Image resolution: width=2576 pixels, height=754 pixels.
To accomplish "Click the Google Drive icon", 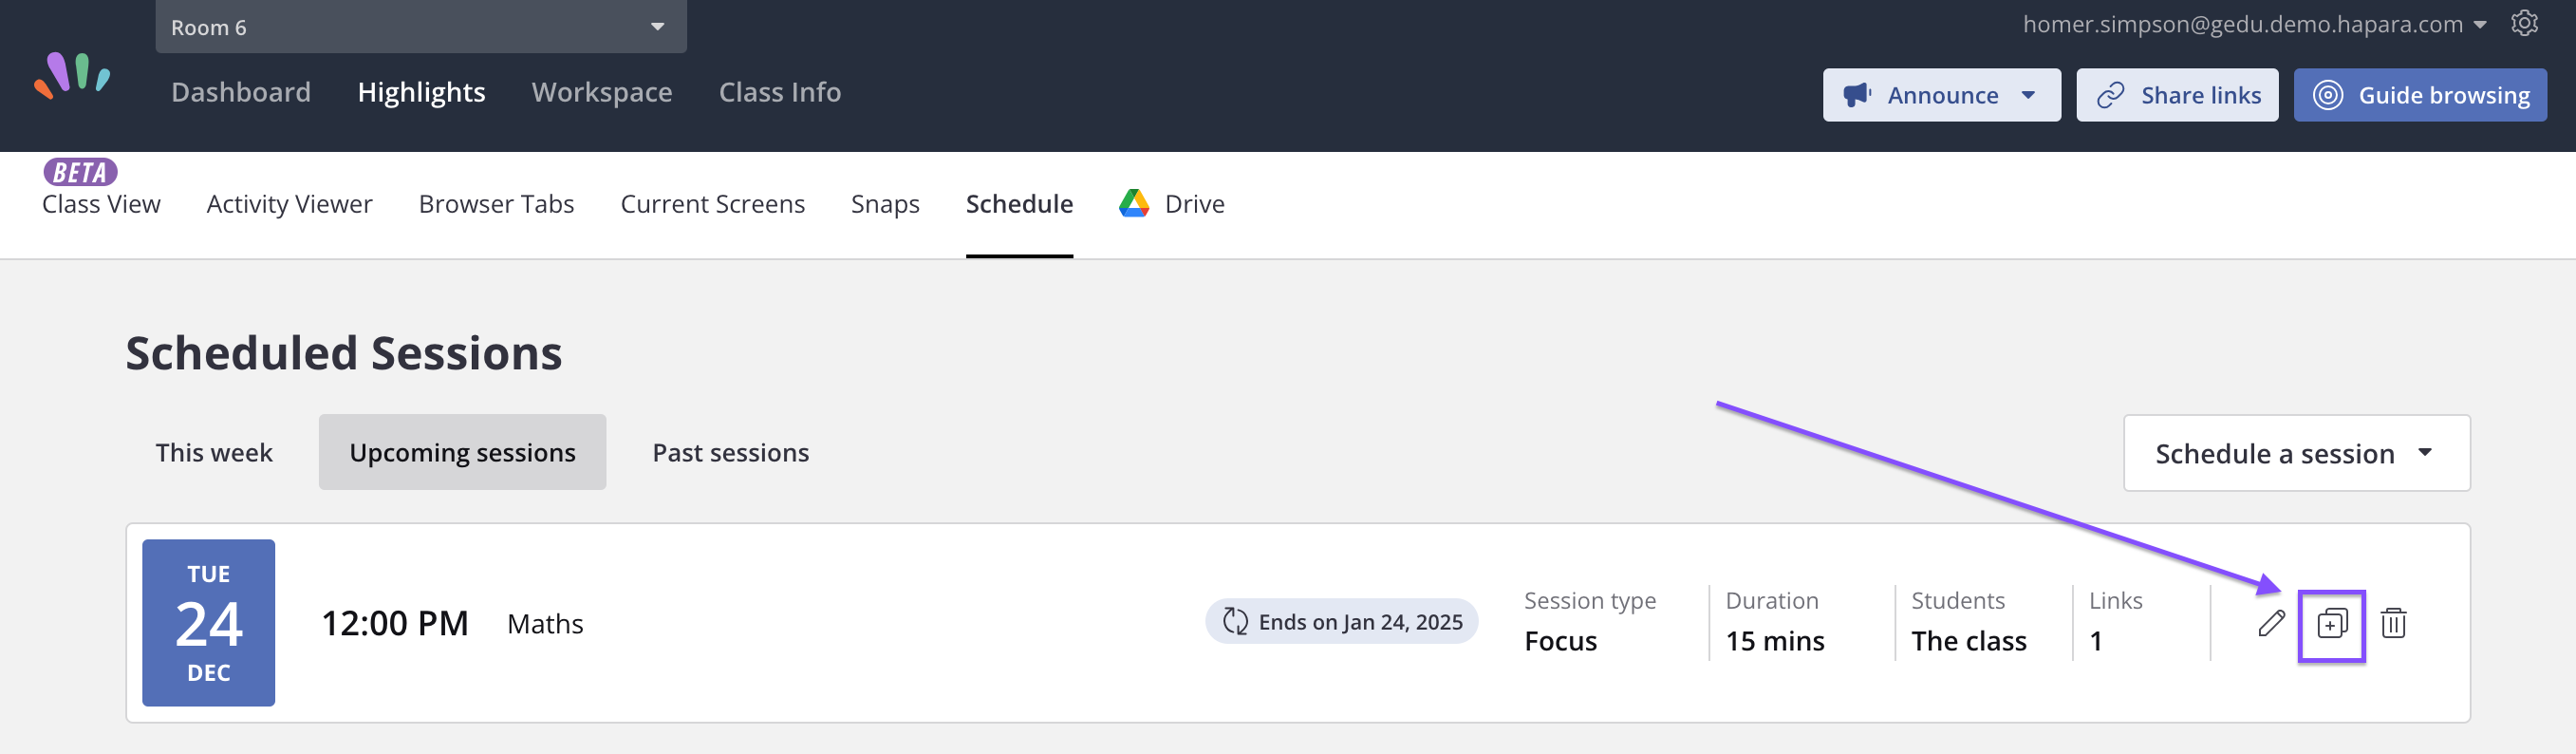I will [1133, 204].
